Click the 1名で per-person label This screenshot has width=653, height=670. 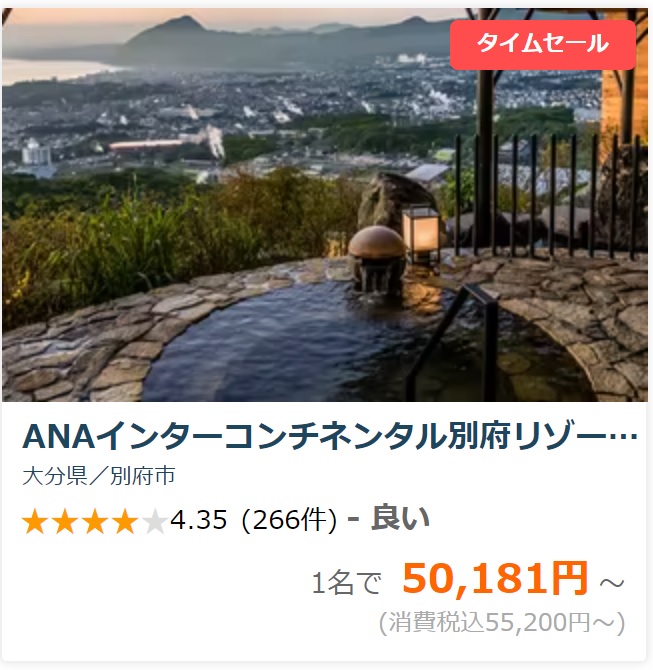tap(347, 583)
